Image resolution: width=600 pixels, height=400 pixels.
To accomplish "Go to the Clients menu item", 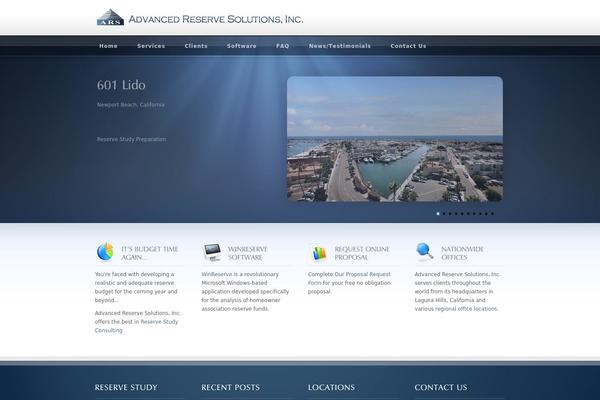I will pos(196,46).
